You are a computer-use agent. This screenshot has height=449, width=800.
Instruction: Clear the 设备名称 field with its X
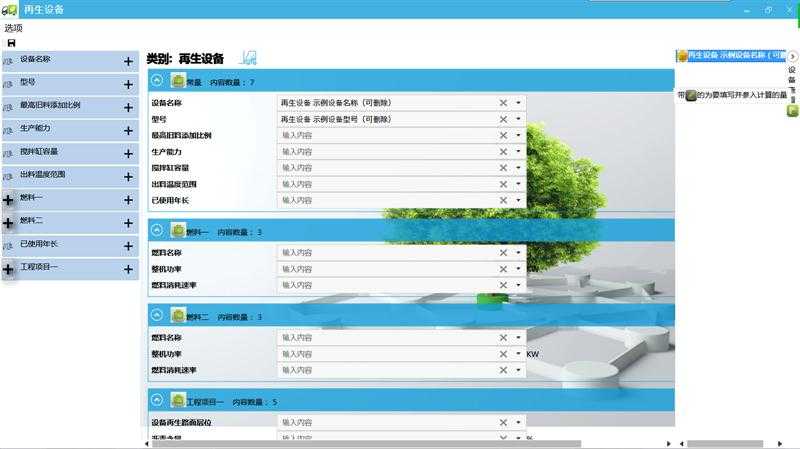coord(503,103)
